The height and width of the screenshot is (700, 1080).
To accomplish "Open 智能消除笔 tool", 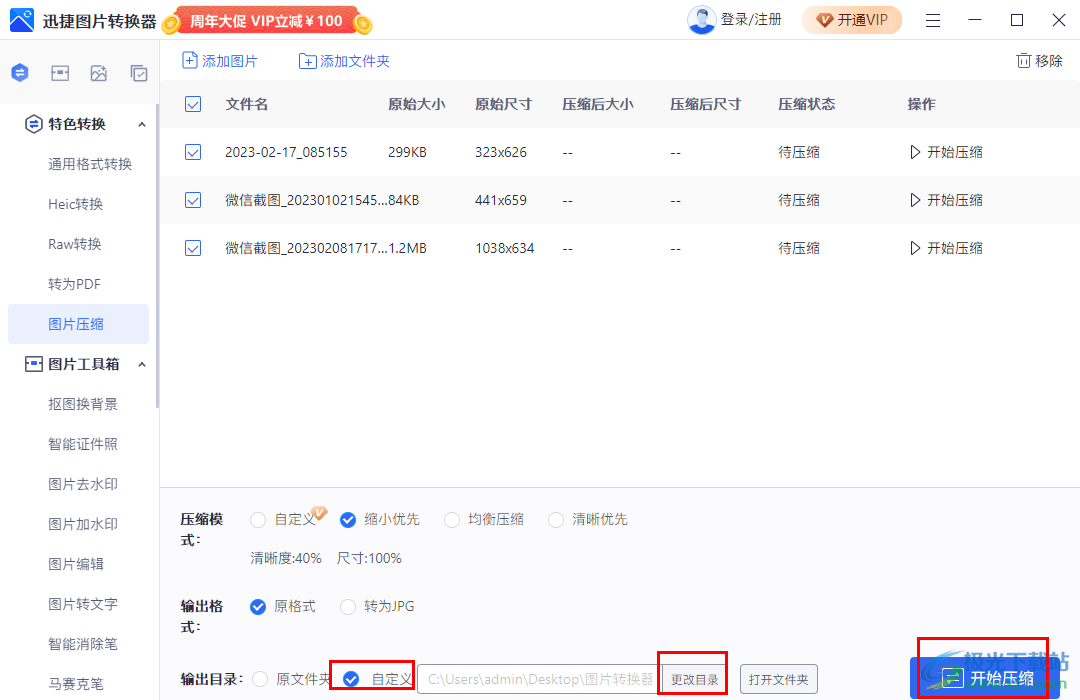I will [x=83, y=644].
